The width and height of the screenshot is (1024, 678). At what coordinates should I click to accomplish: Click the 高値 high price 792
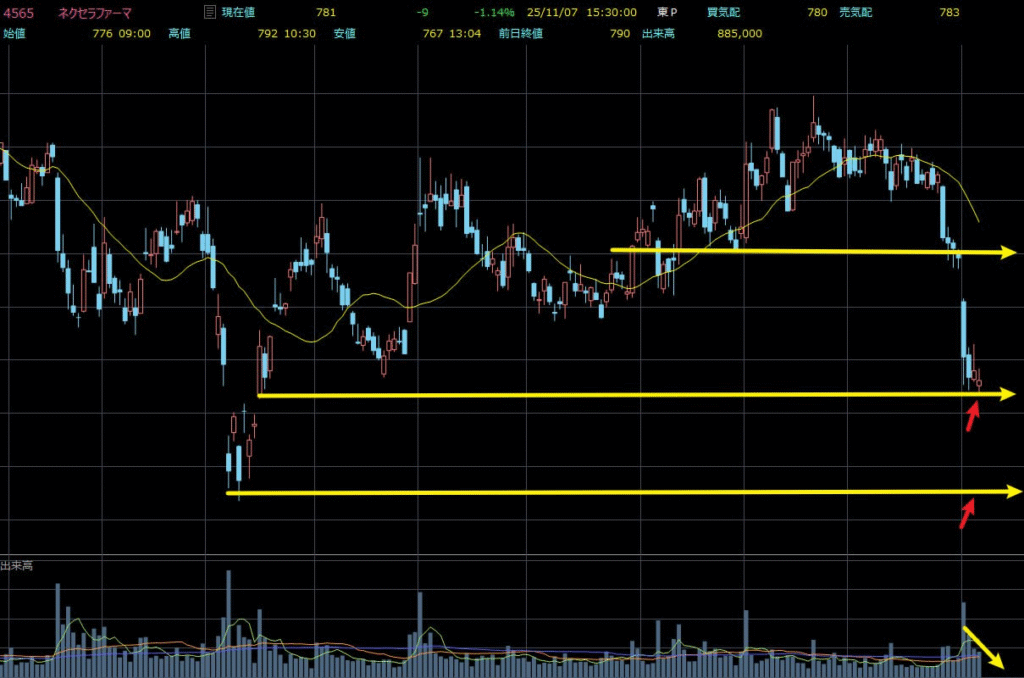click(x=267, y=33)
